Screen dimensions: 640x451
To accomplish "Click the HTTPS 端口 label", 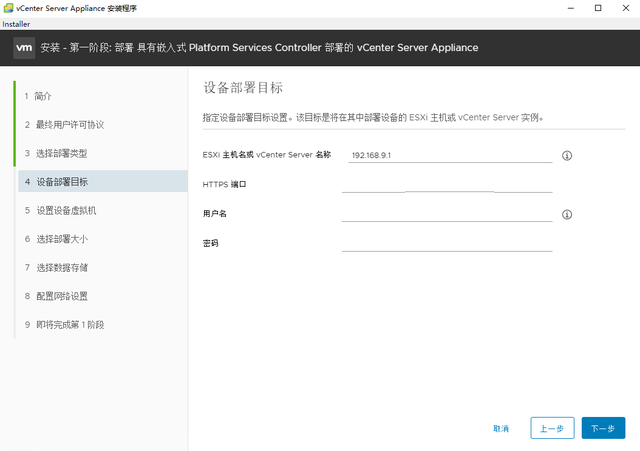I will [224, 184].
